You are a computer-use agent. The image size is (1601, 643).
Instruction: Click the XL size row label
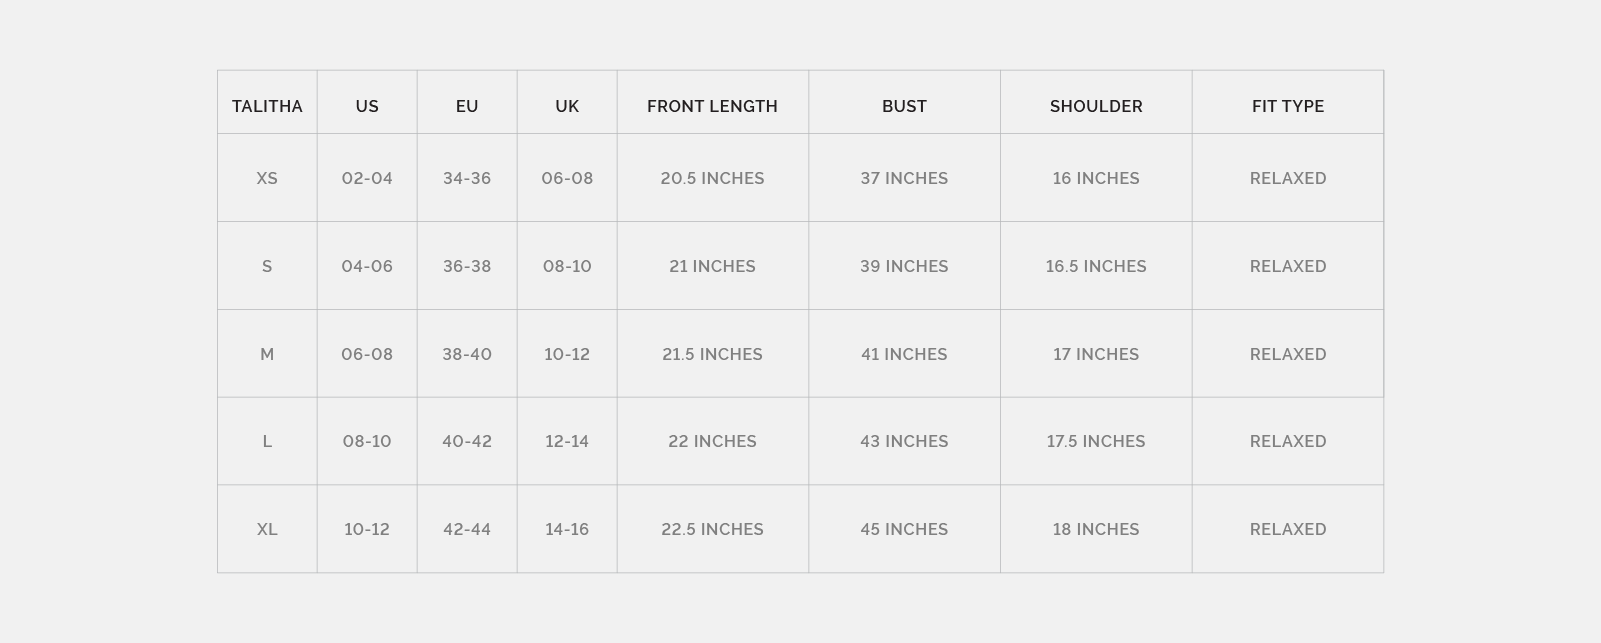coord(267,529)
